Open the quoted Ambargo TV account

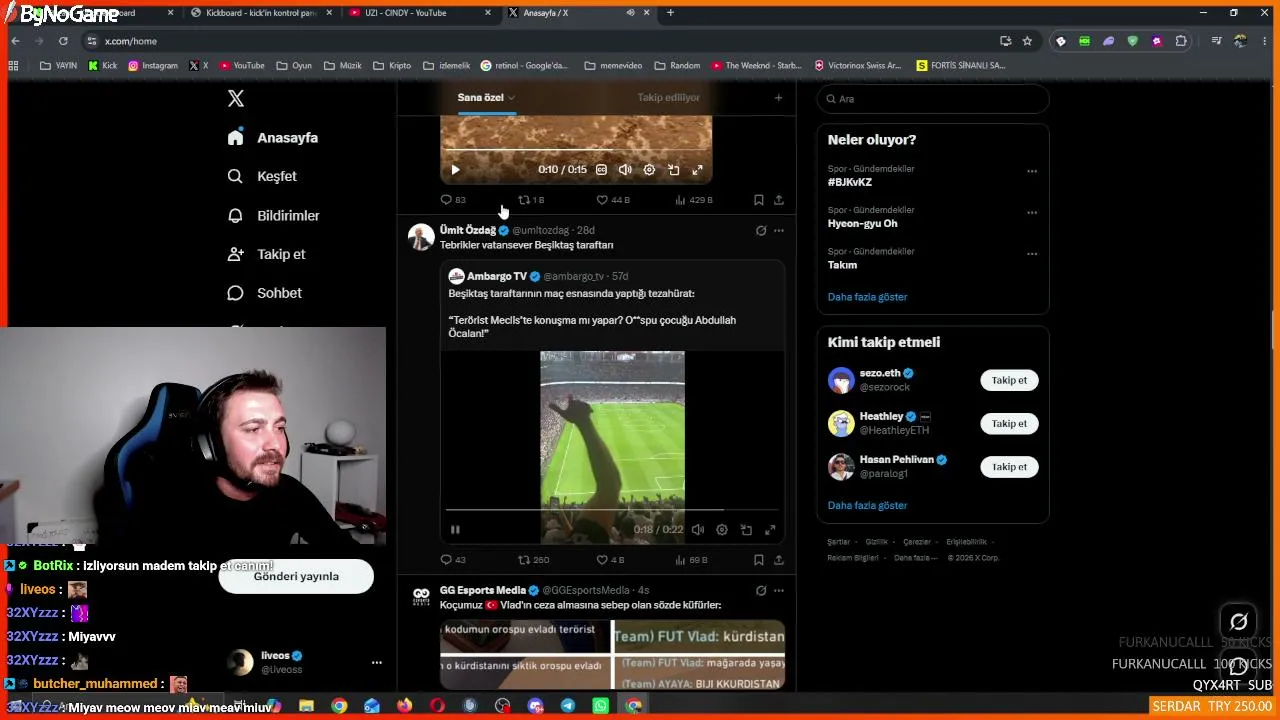[x=496, y=276]
